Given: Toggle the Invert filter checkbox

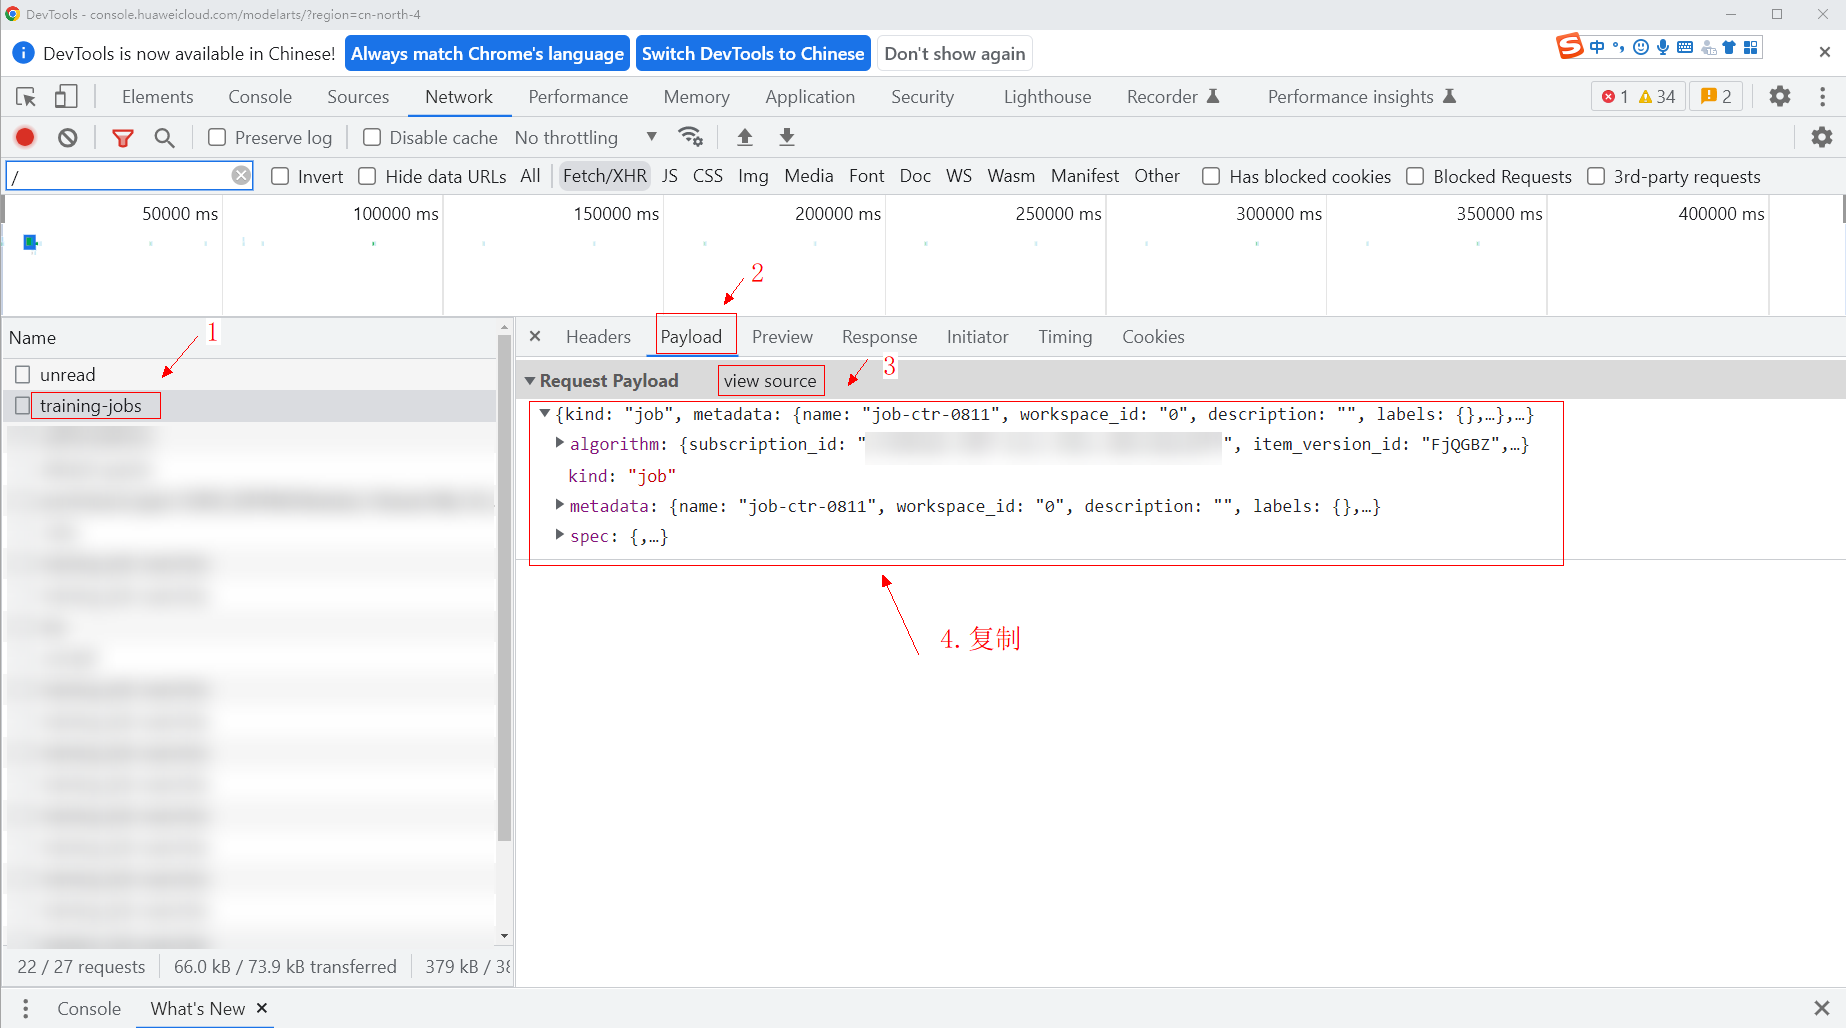Looking at the screenshot, I should coord(280,176).
